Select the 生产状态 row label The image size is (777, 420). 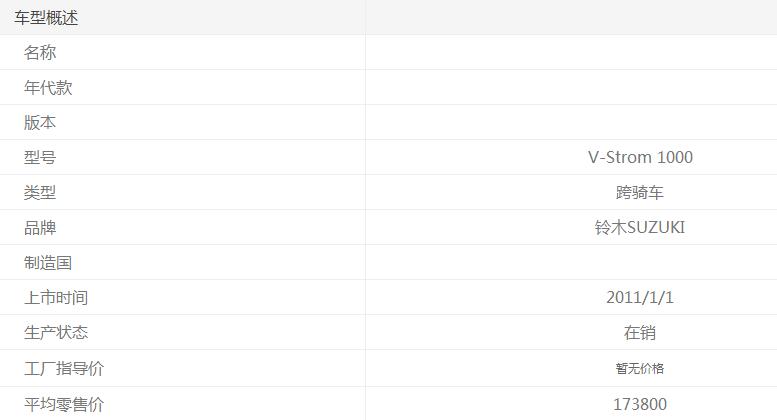tap(56, 333)
